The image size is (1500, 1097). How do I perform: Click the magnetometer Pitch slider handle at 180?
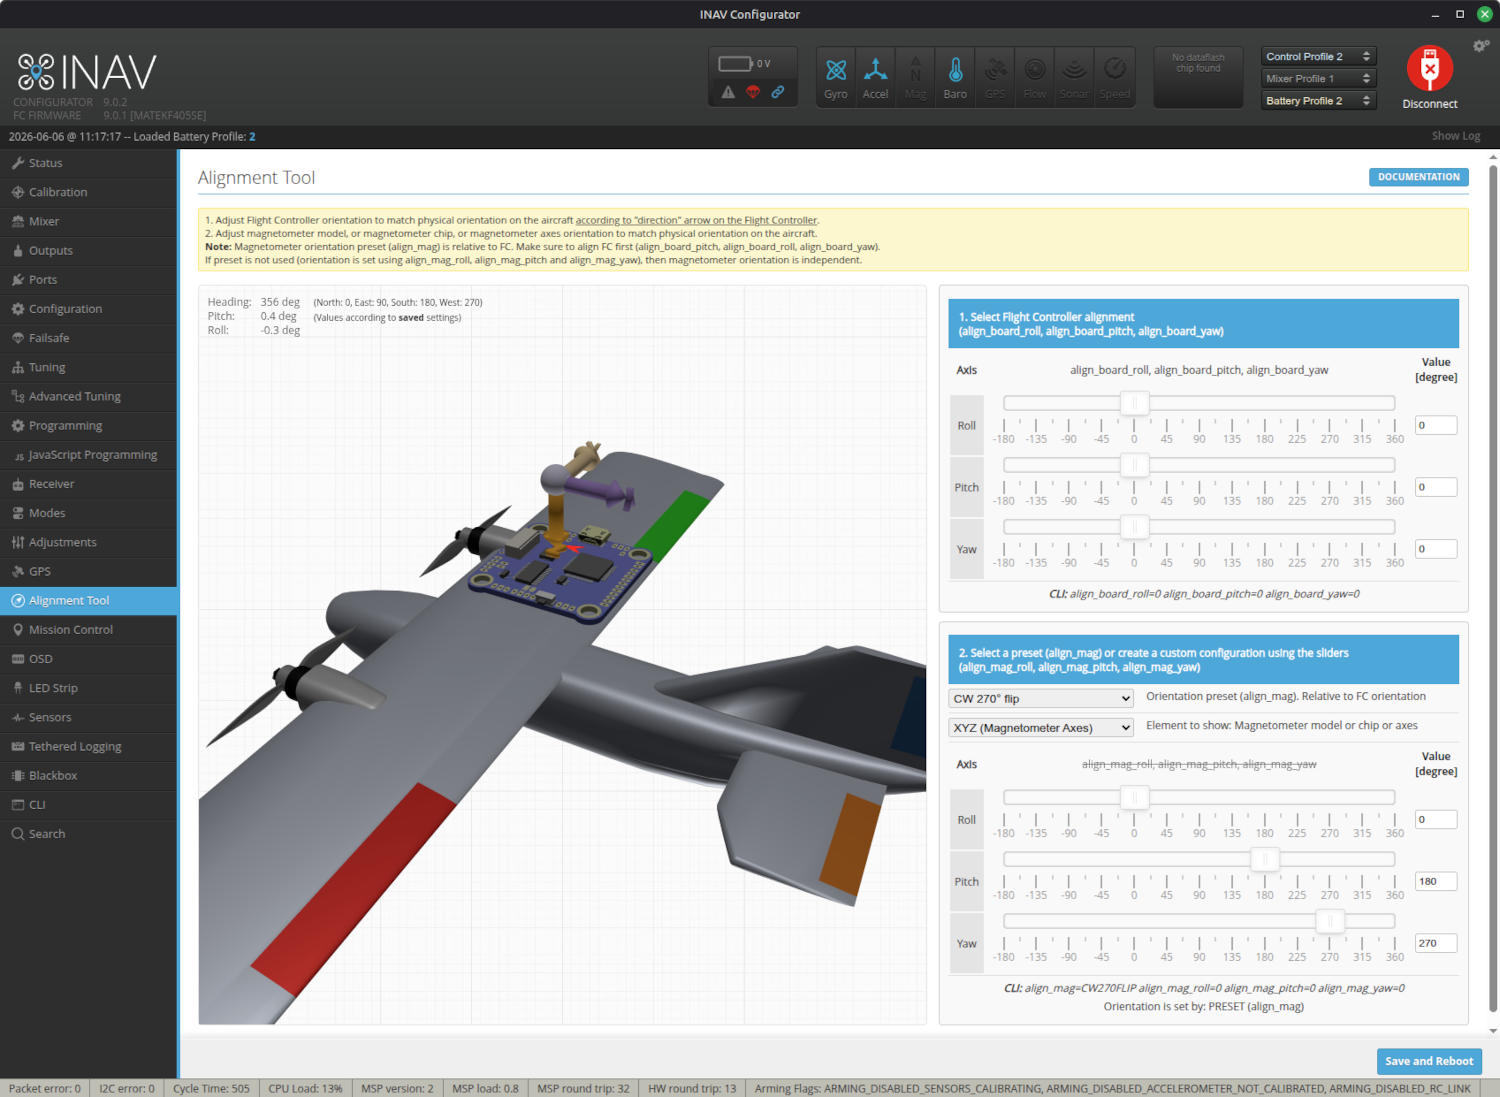tap(1265, 859)
